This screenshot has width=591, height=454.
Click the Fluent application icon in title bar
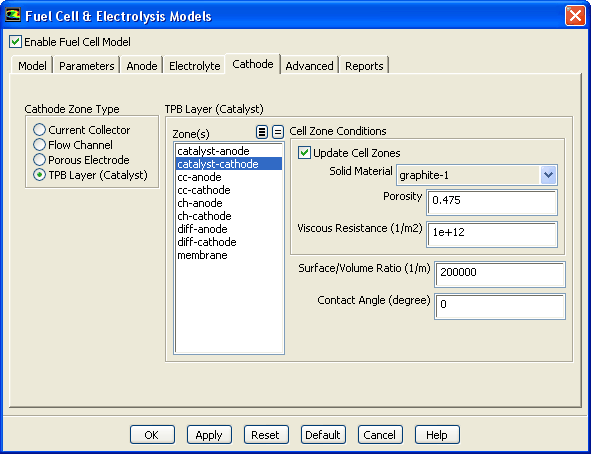pyautogui.click(x=13, y=15)
